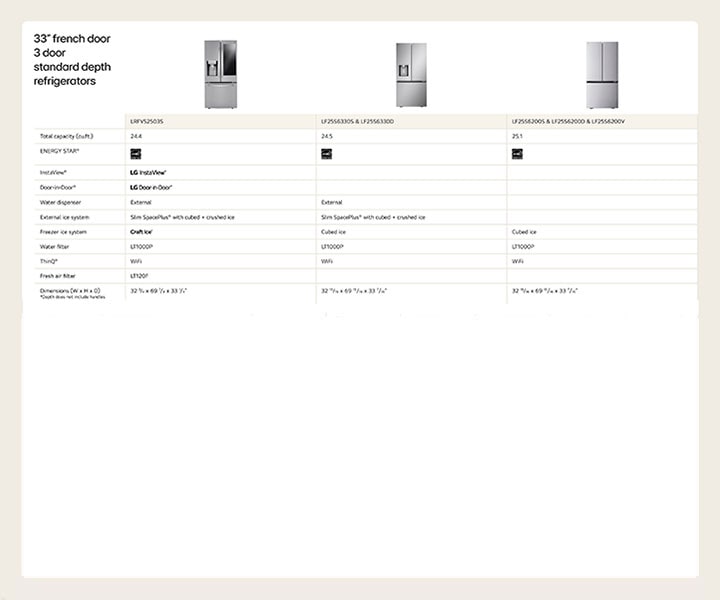Click LT1000P water filter cell for LF25S6200S

pos(523,247)
